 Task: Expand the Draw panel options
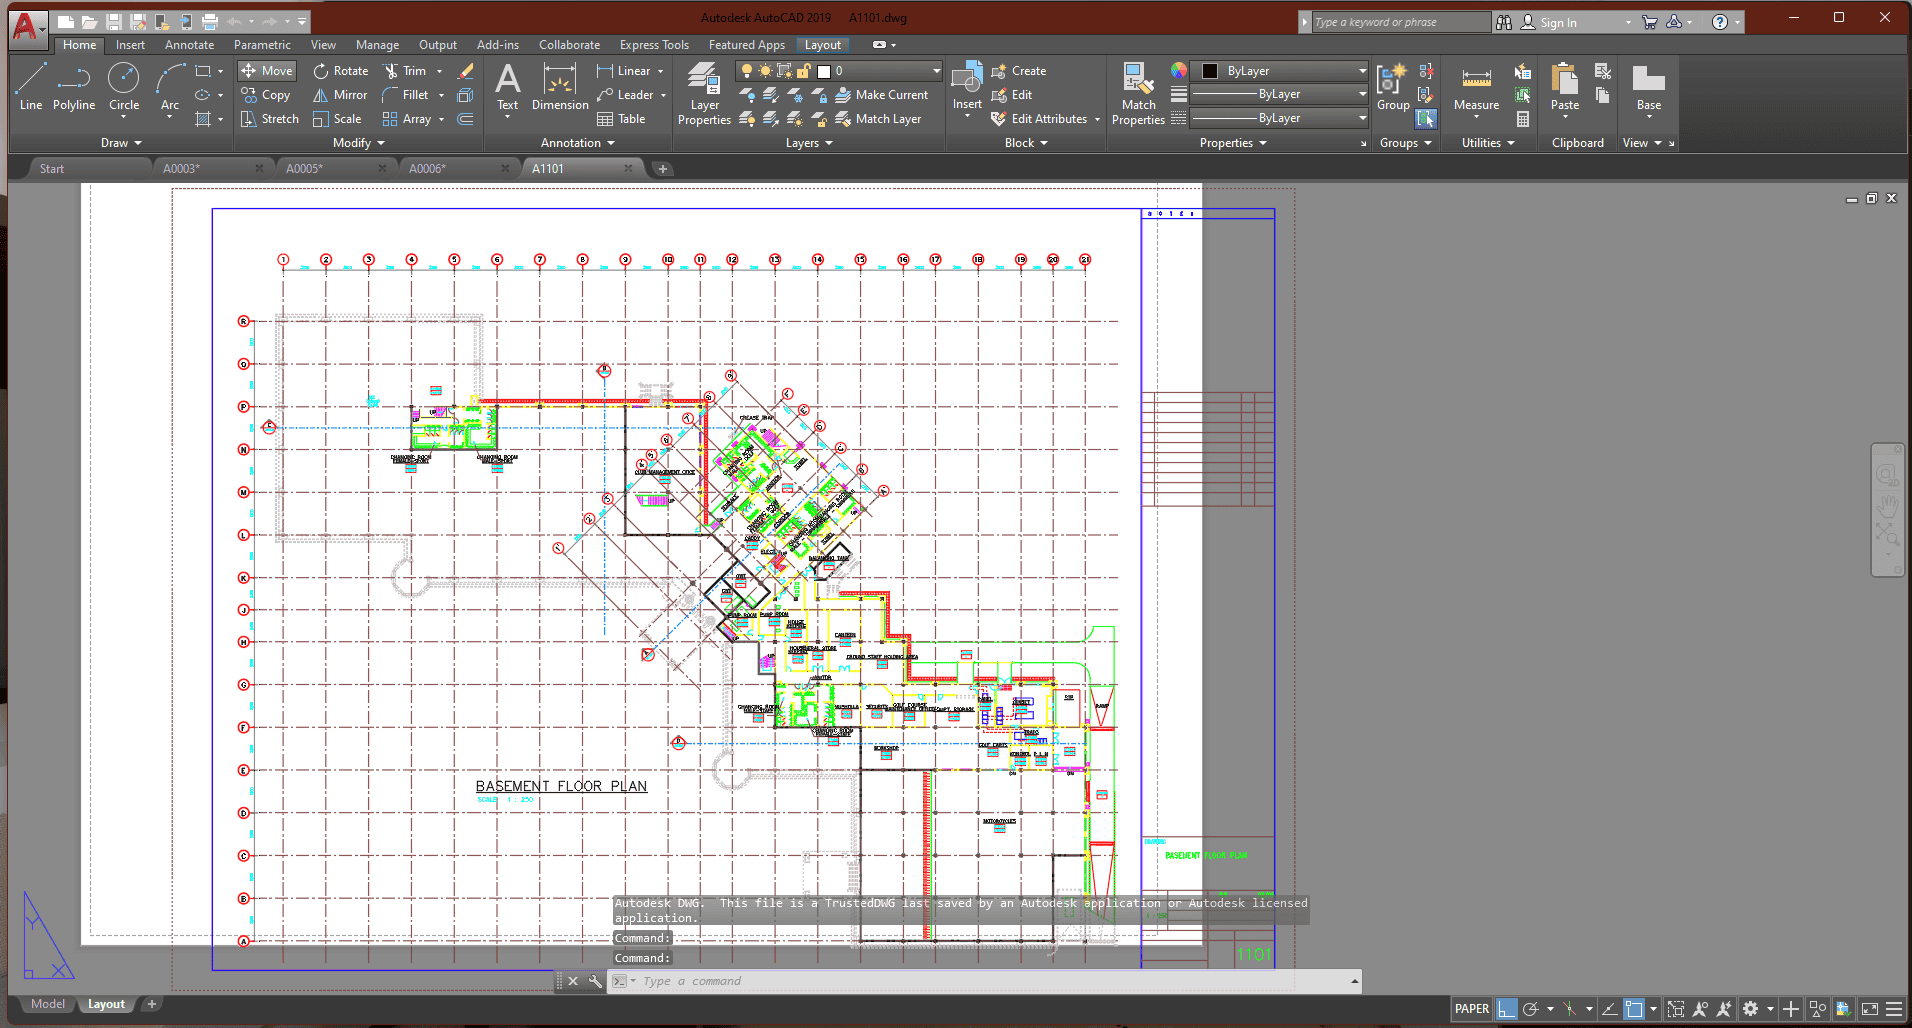(121, 143)
